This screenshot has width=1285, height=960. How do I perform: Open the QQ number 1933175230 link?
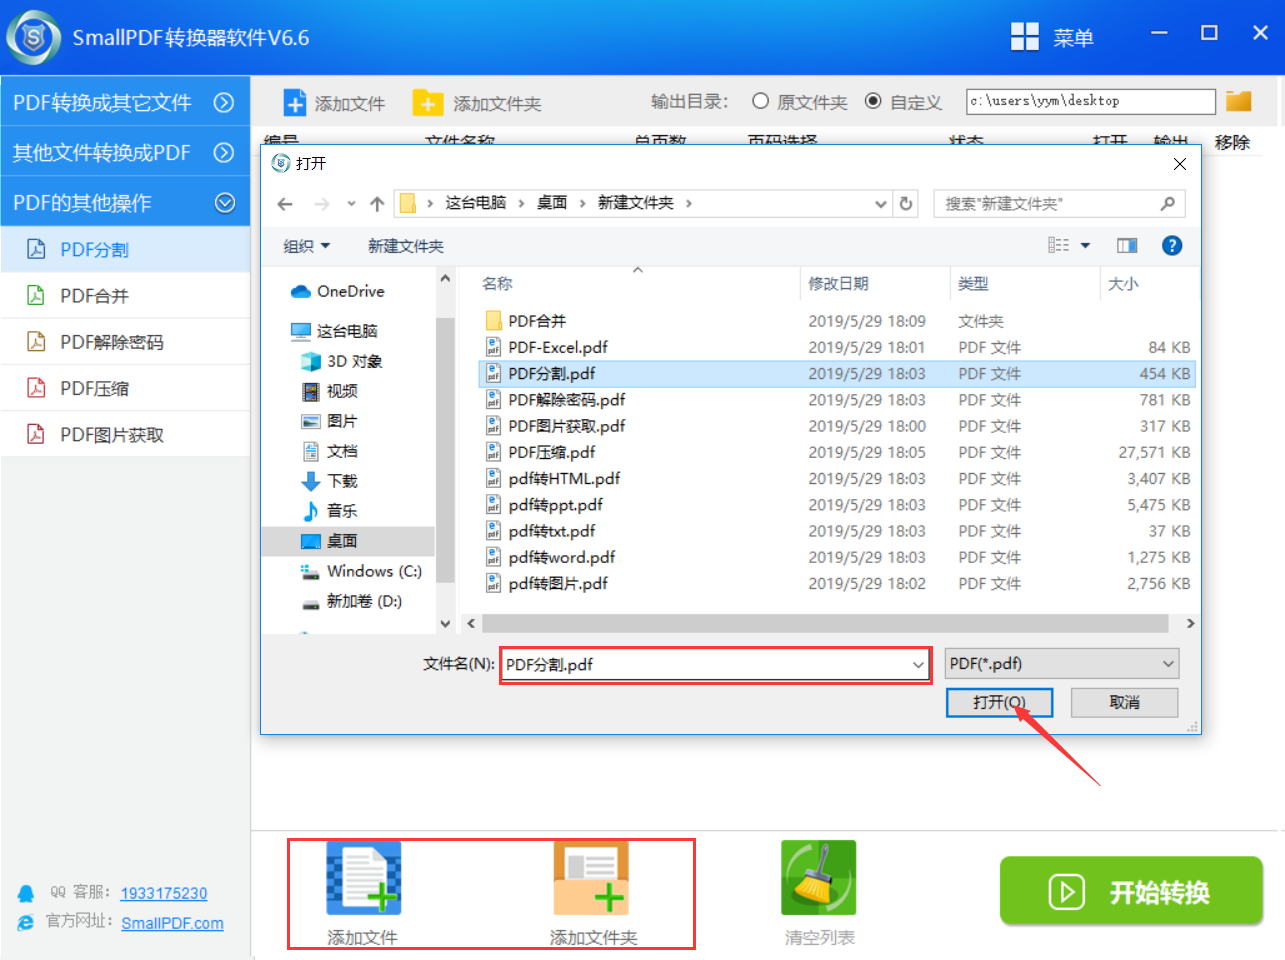[164, 893]
